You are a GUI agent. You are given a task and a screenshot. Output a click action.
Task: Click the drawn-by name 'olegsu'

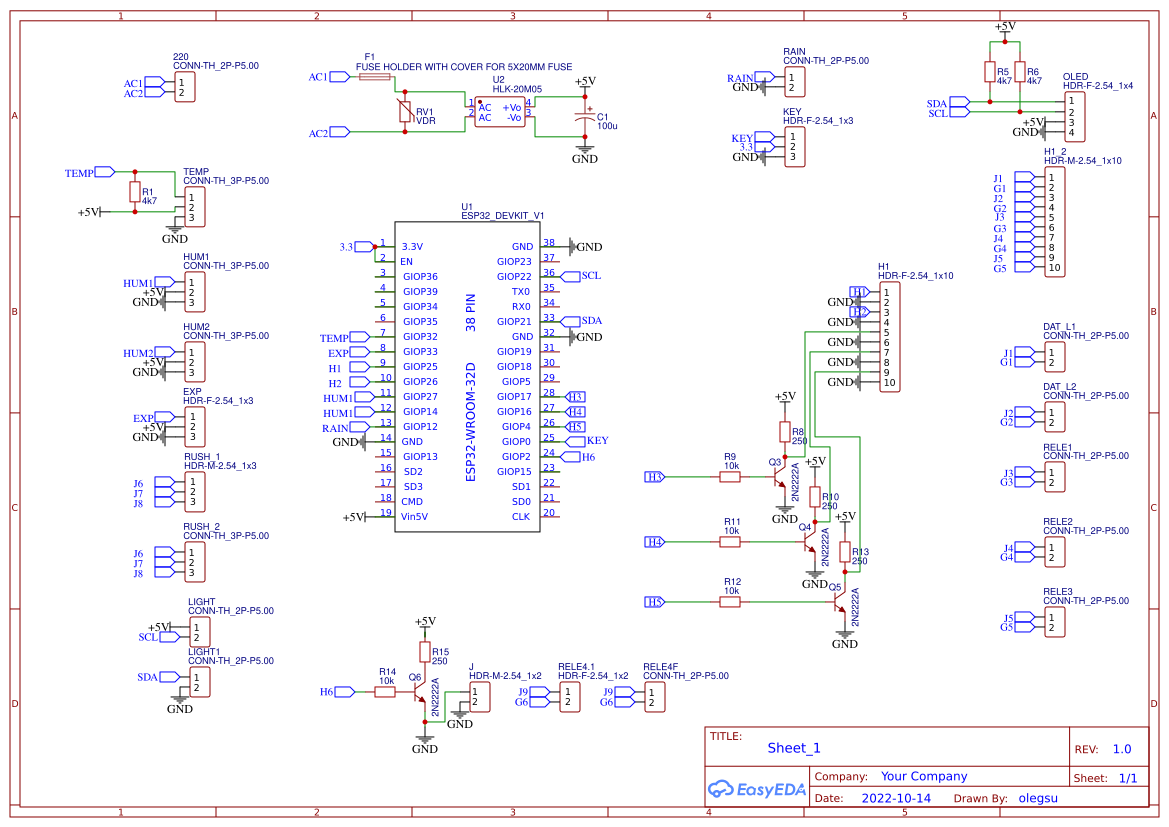1038,798
